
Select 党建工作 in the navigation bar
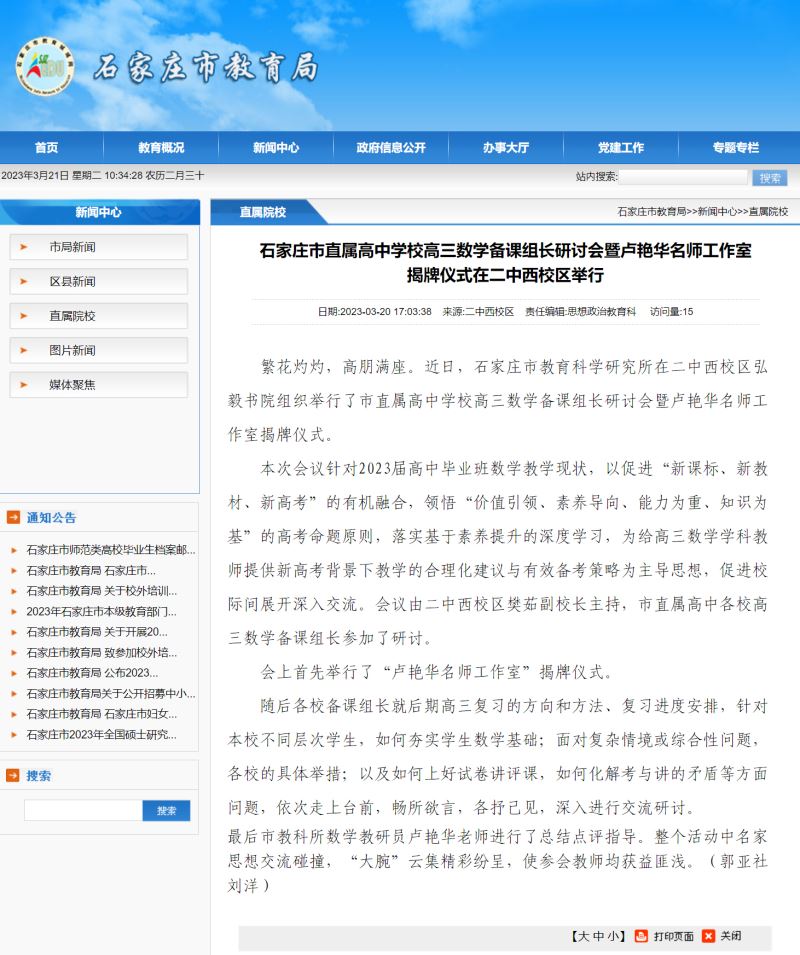(621, 147)
